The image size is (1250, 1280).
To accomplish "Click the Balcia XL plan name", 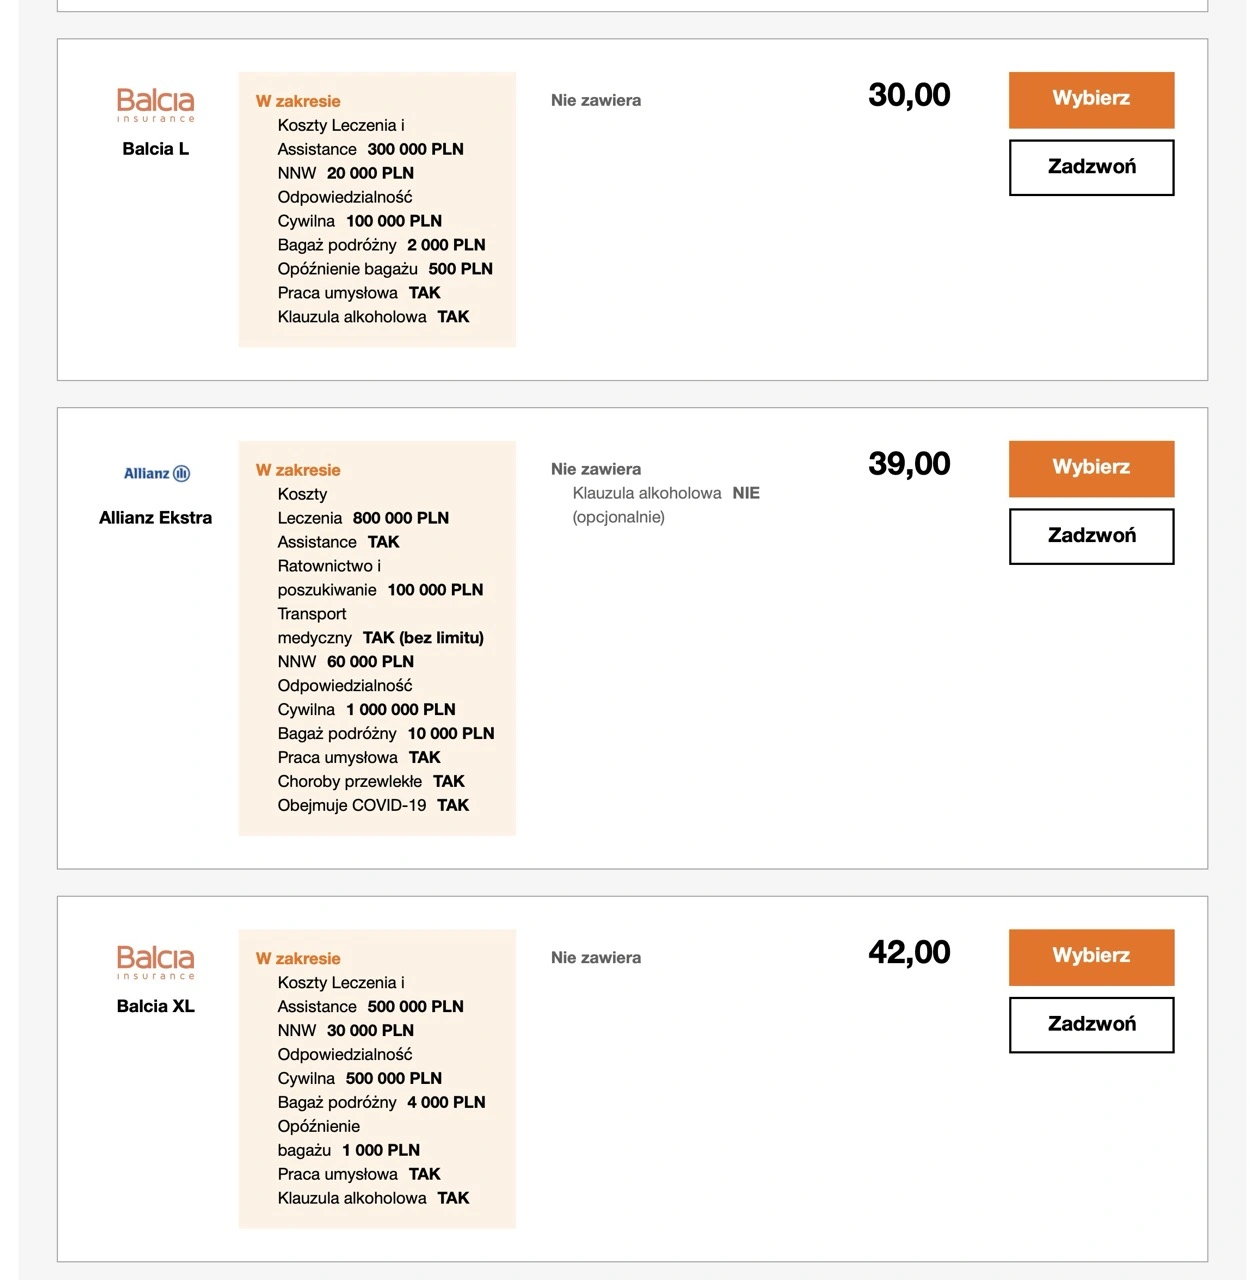I will 155,1006.
